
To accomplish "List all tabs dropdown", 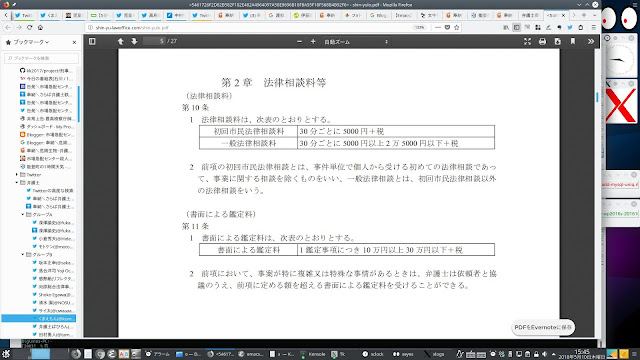I will (x=594, y=15).
